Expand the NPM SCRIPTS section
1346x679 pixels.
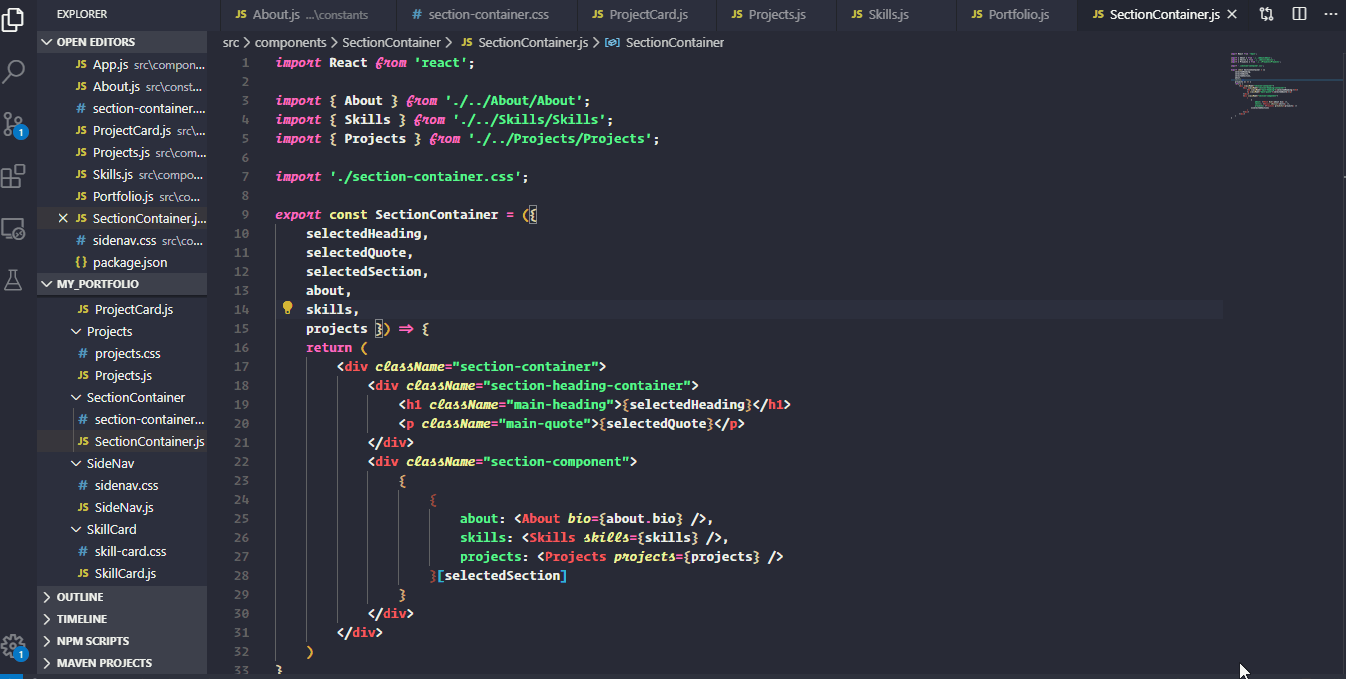coord(122,641)
